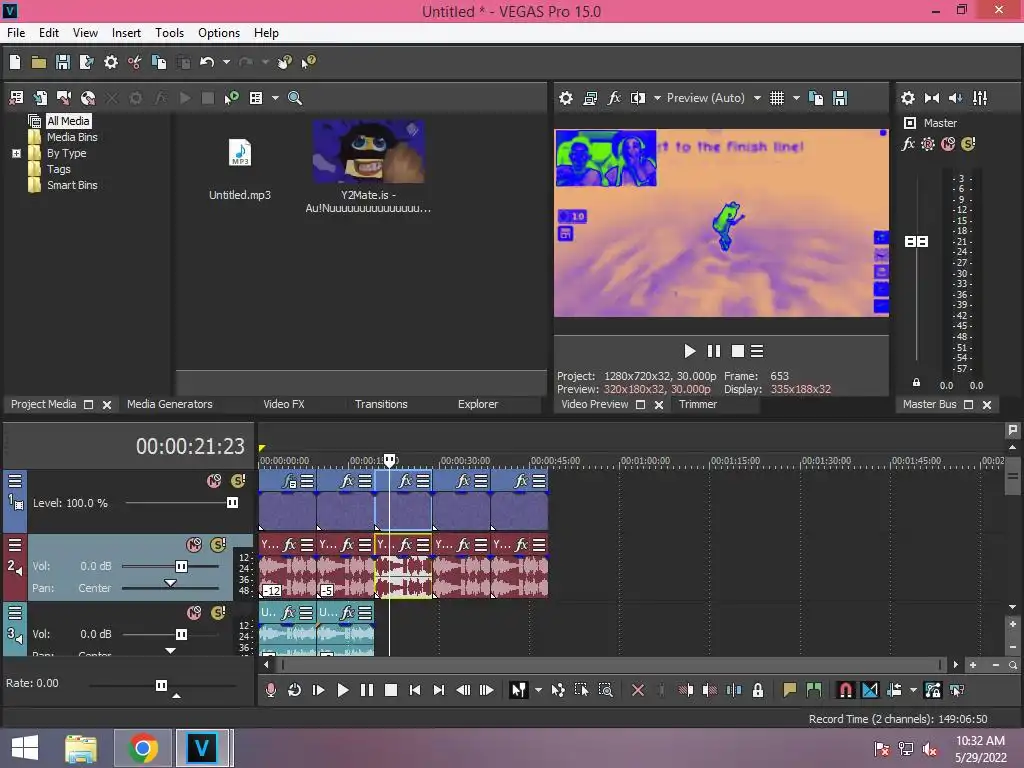Toggle Split Screen View icon
1024x768 pixels.
coord(637,98)
